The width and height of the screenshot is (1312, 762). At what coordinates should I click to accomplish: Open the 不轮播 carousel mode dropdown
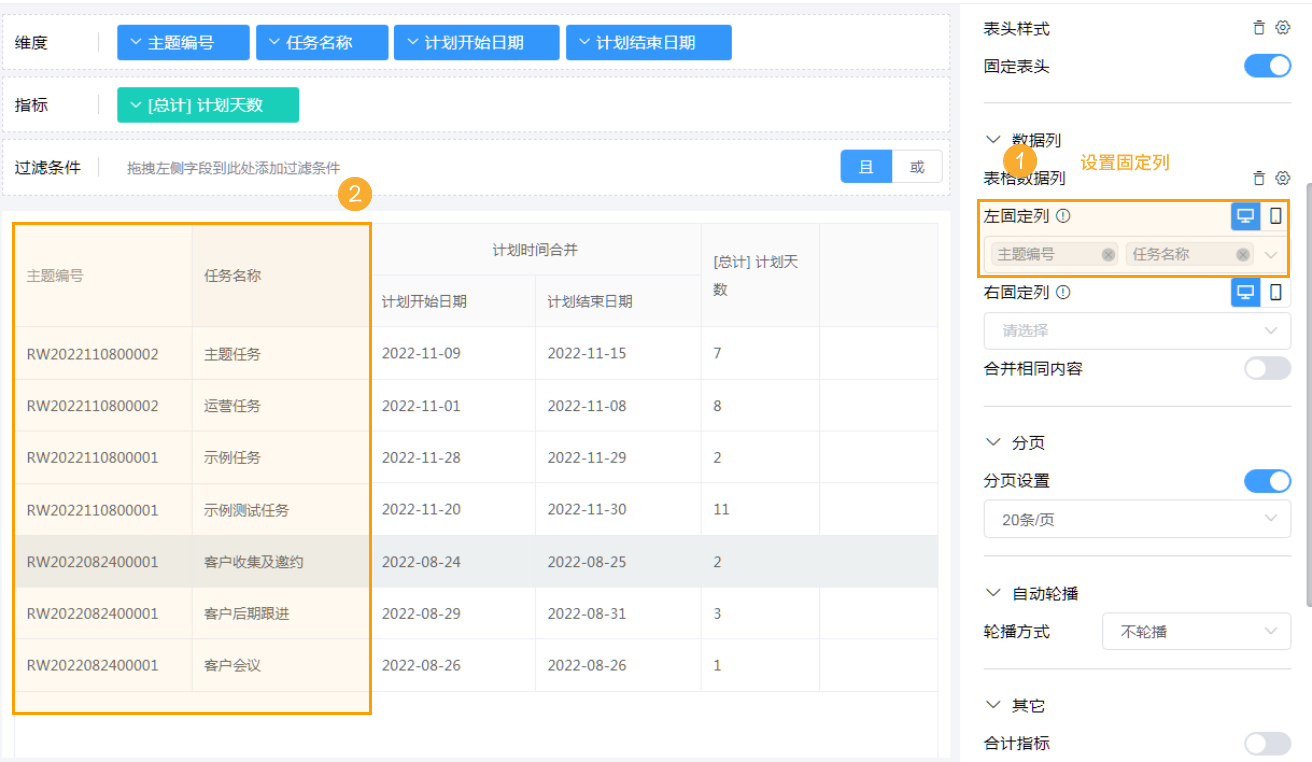pos(1196,631)
